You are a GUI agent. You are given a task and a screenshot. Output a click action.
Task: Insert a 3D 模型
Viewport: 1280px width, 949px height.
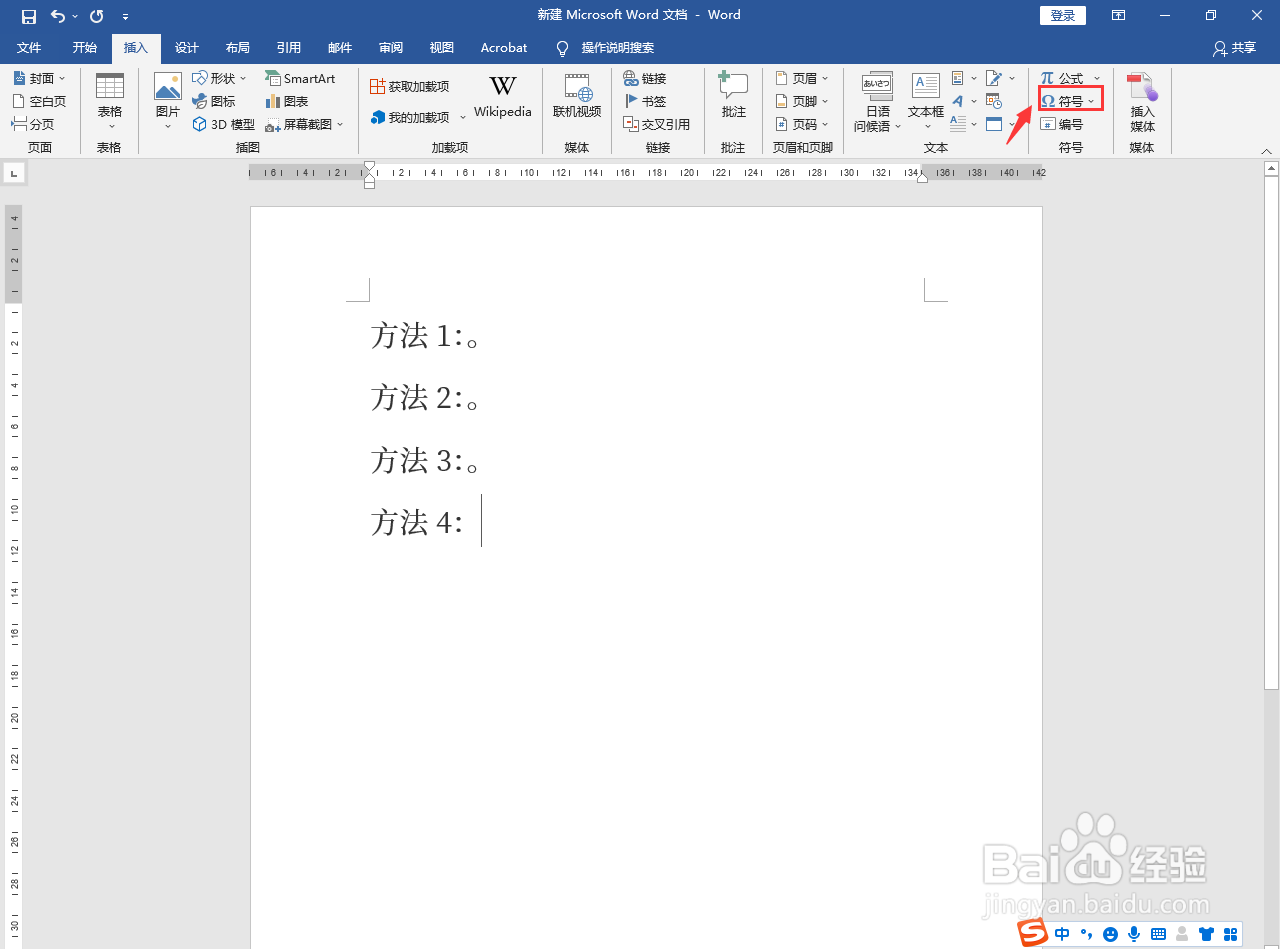pyautogui.click(x=224, y=124)
